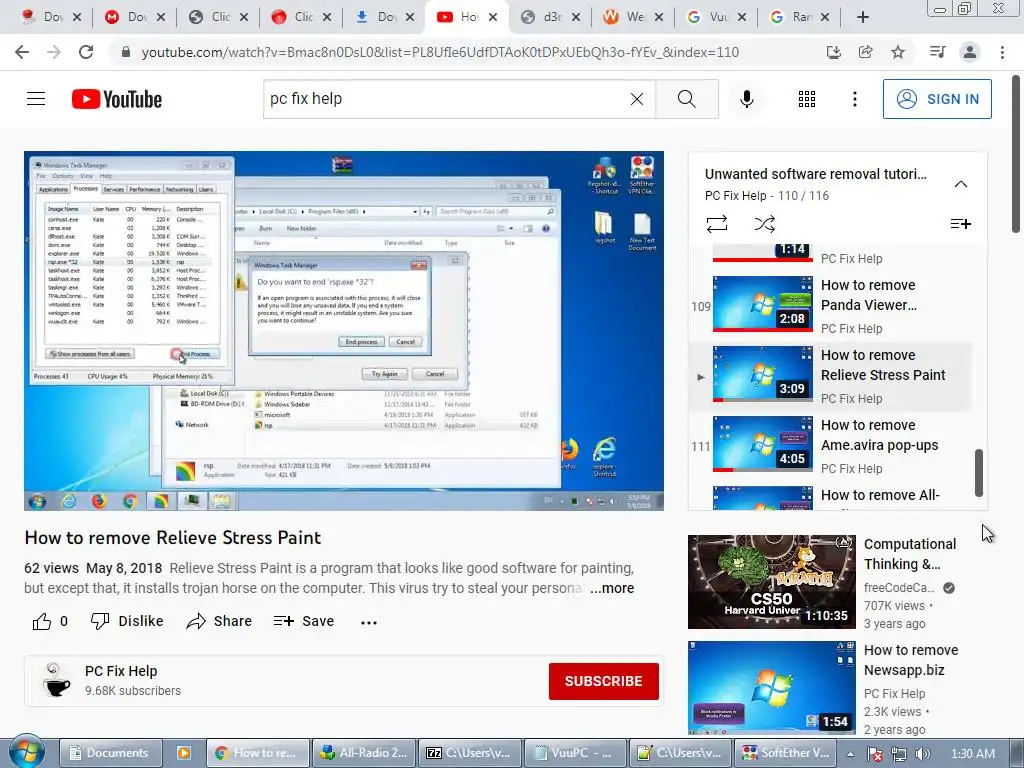Start voice search with microphone icon
1024x768 pixels.
[x=746, y=99]
